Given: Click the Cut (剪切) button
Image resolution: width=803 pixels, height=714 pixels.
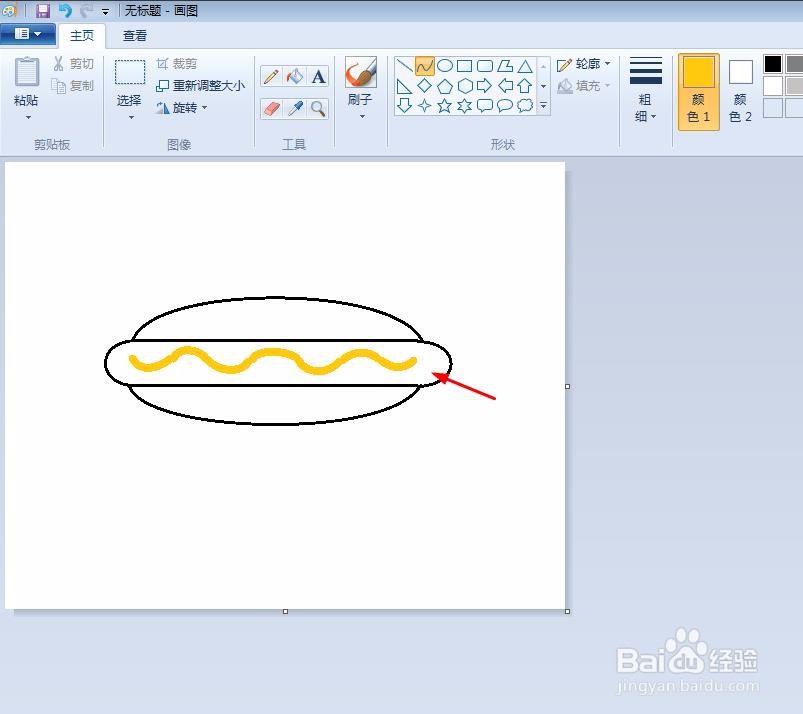Looking at the screenshot, I should (x=74, y=64).
